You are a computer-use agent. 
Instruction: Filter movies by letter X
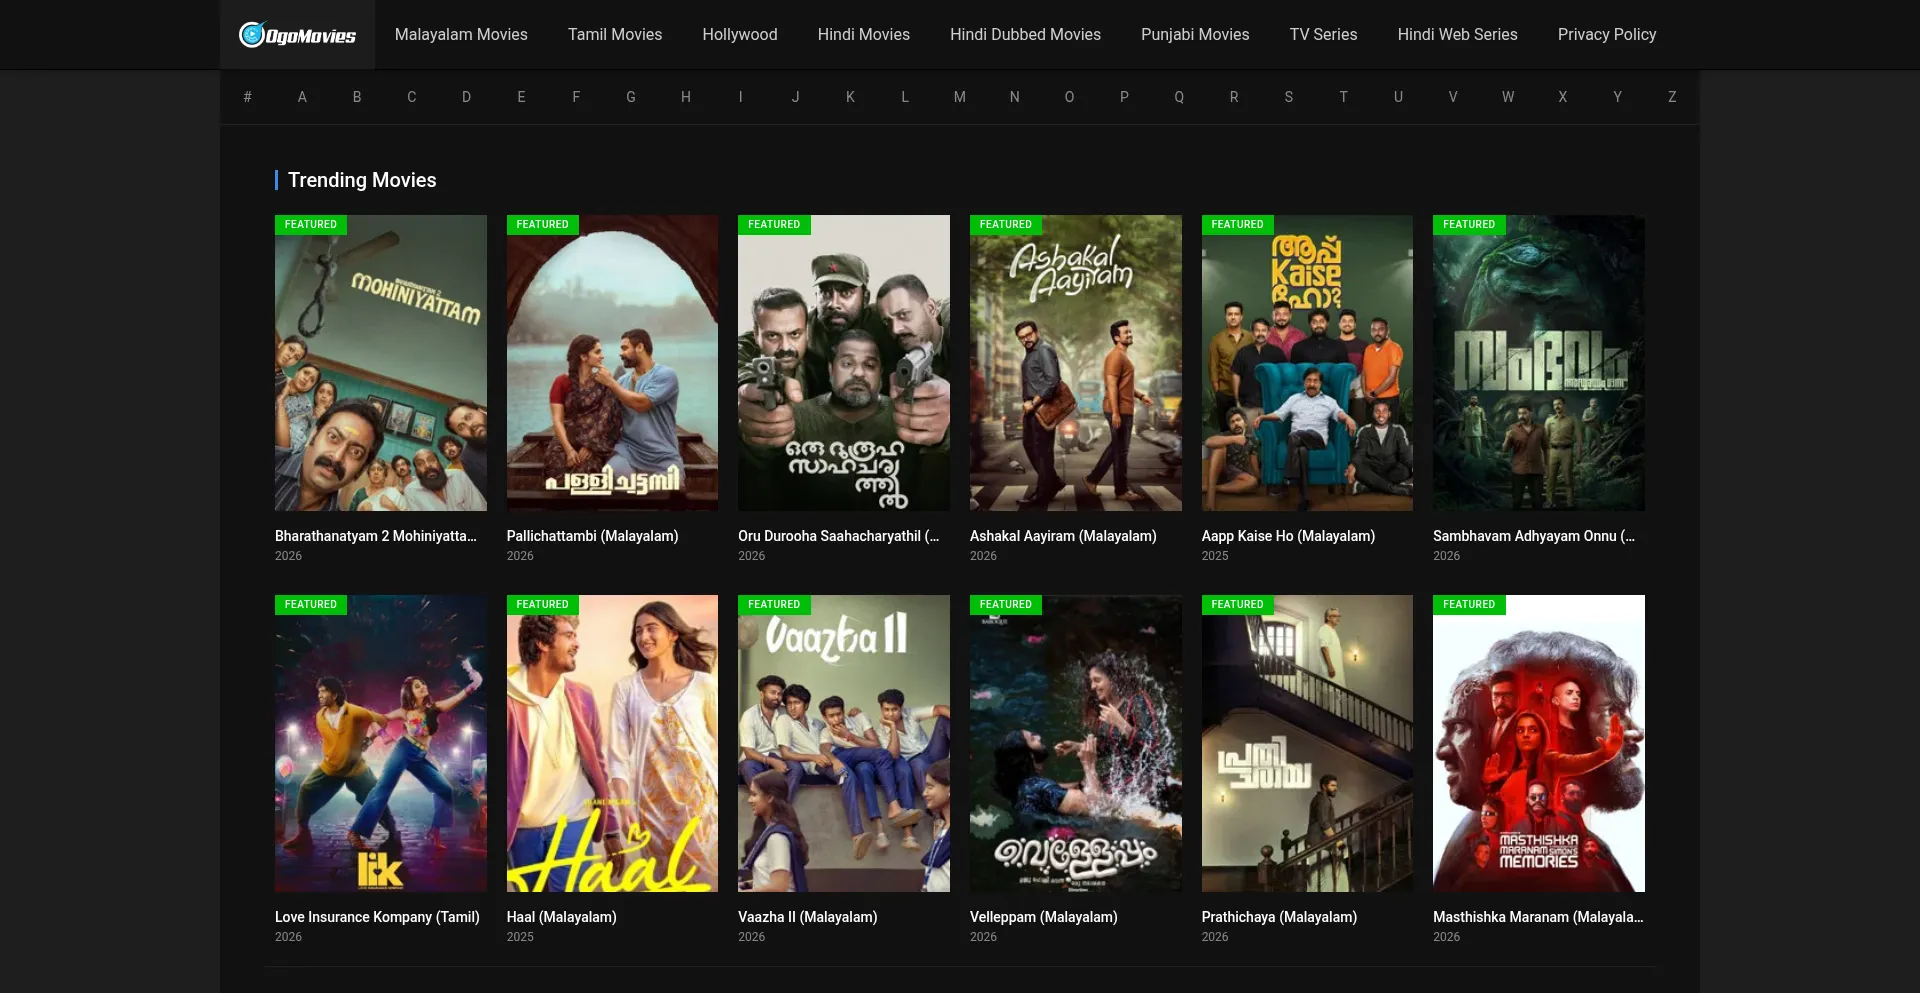click(1563, 97)
